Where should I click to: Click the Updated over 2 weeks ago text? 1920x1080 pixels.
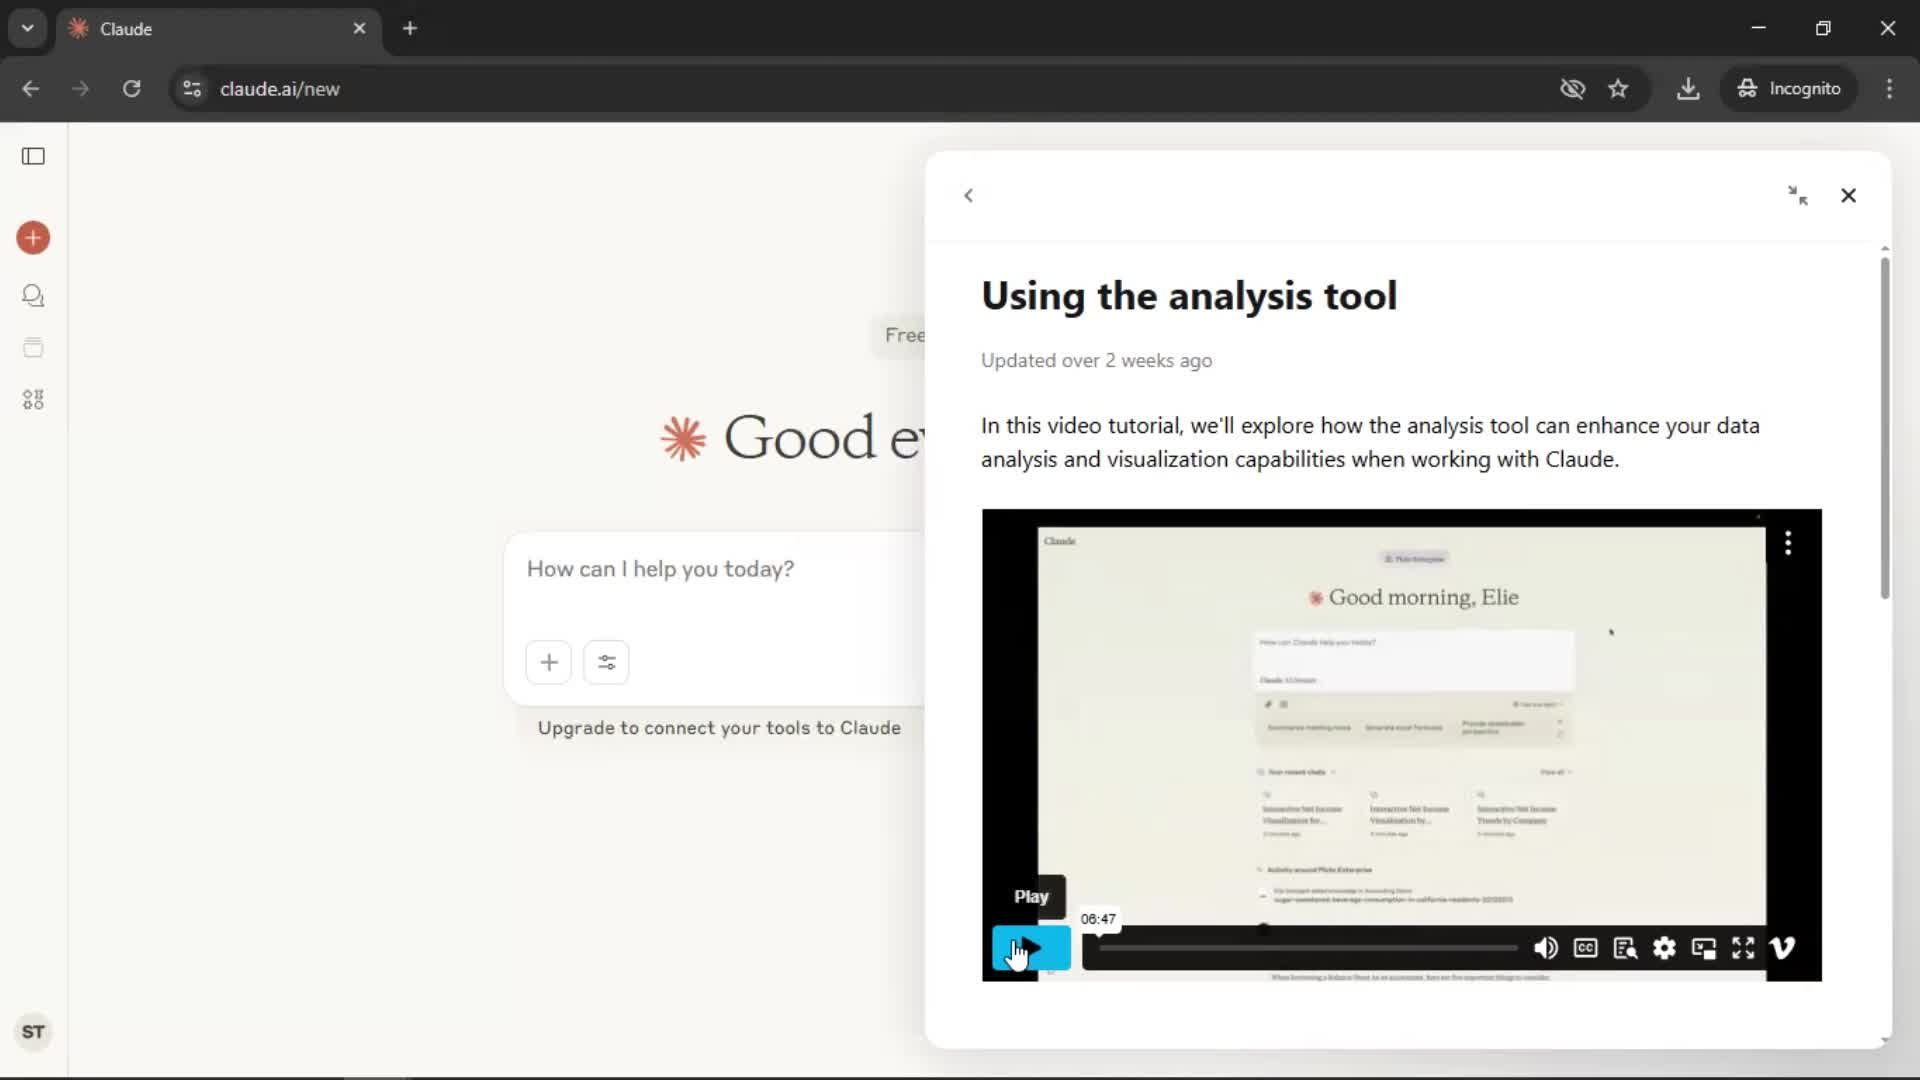point(1096,361)
